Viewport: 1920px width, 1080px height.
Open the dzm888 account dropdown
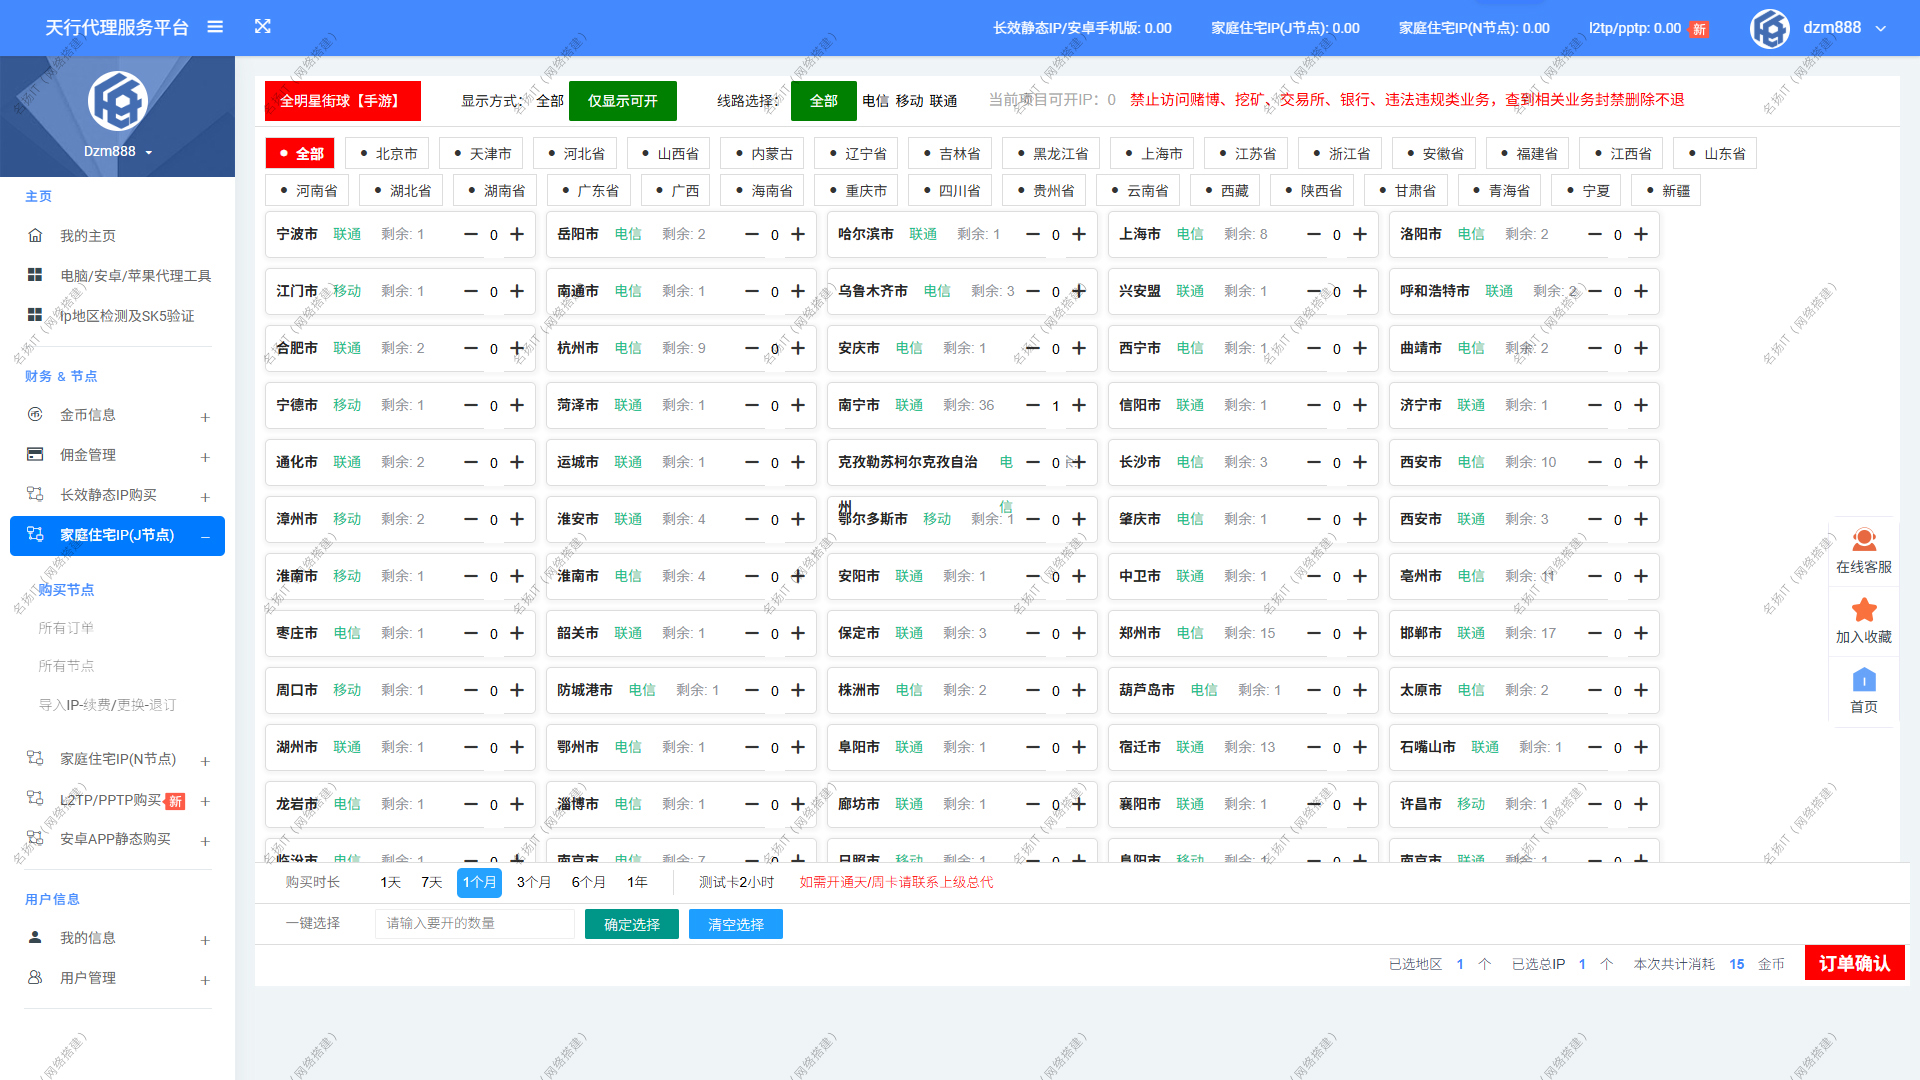[1831, 28]
